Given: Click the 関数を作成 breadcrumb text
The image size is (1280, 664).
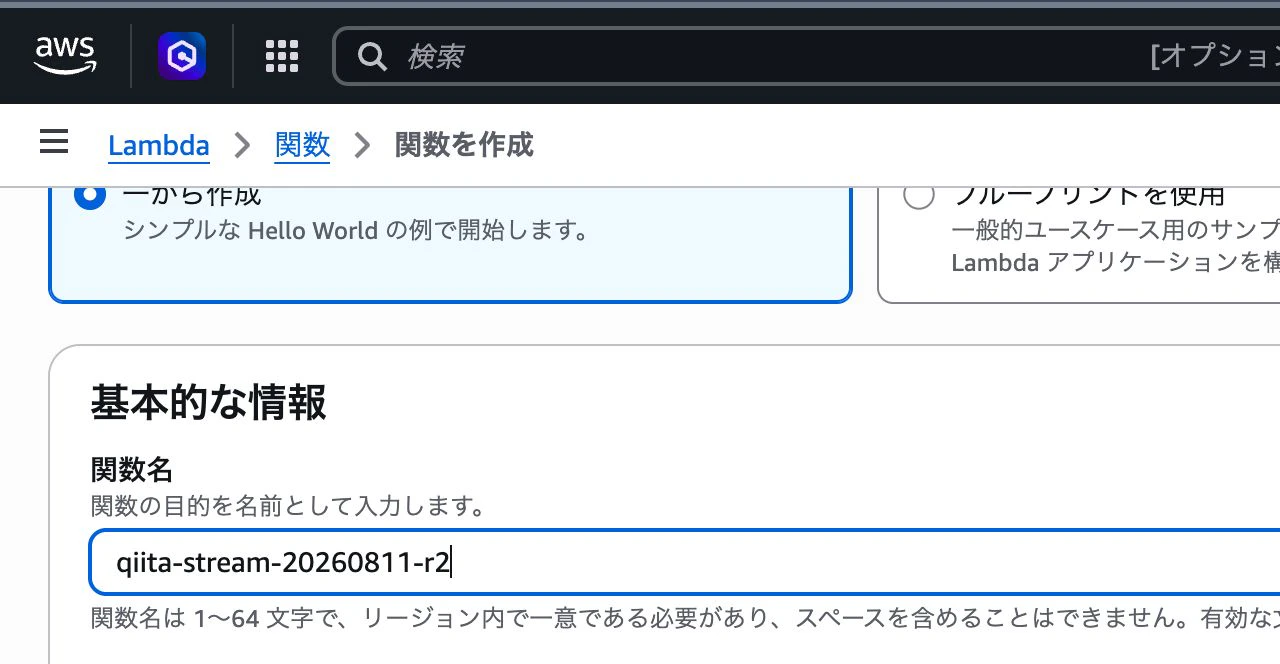Looking at the screenshot, I should tap(464, 145).
